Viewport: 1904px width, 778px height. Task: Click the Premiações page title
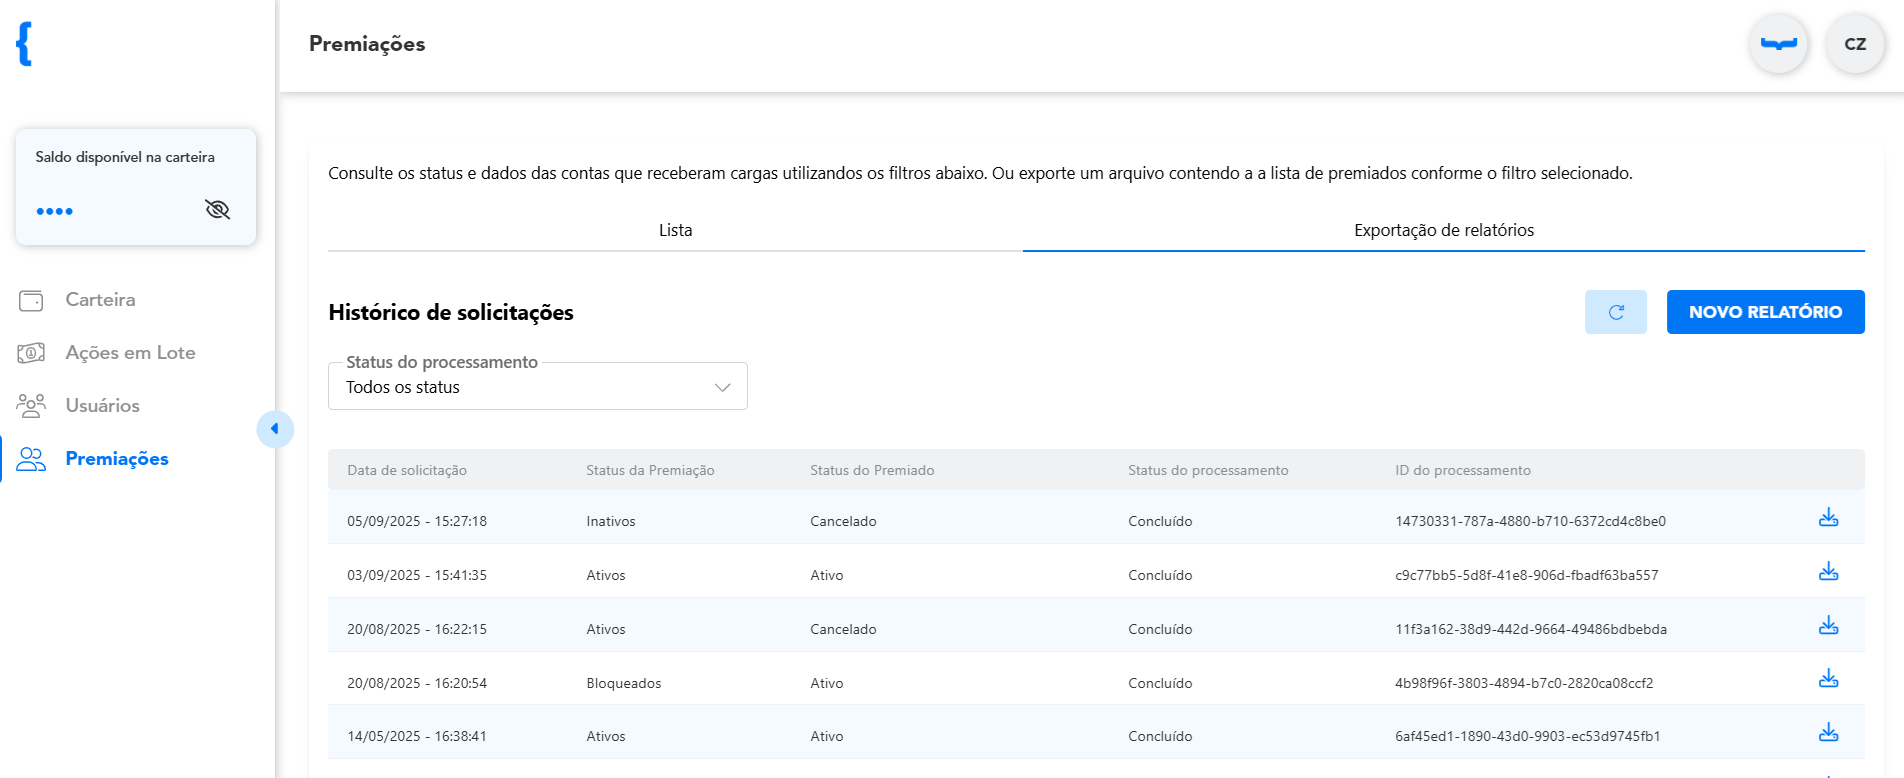point(367,44)
